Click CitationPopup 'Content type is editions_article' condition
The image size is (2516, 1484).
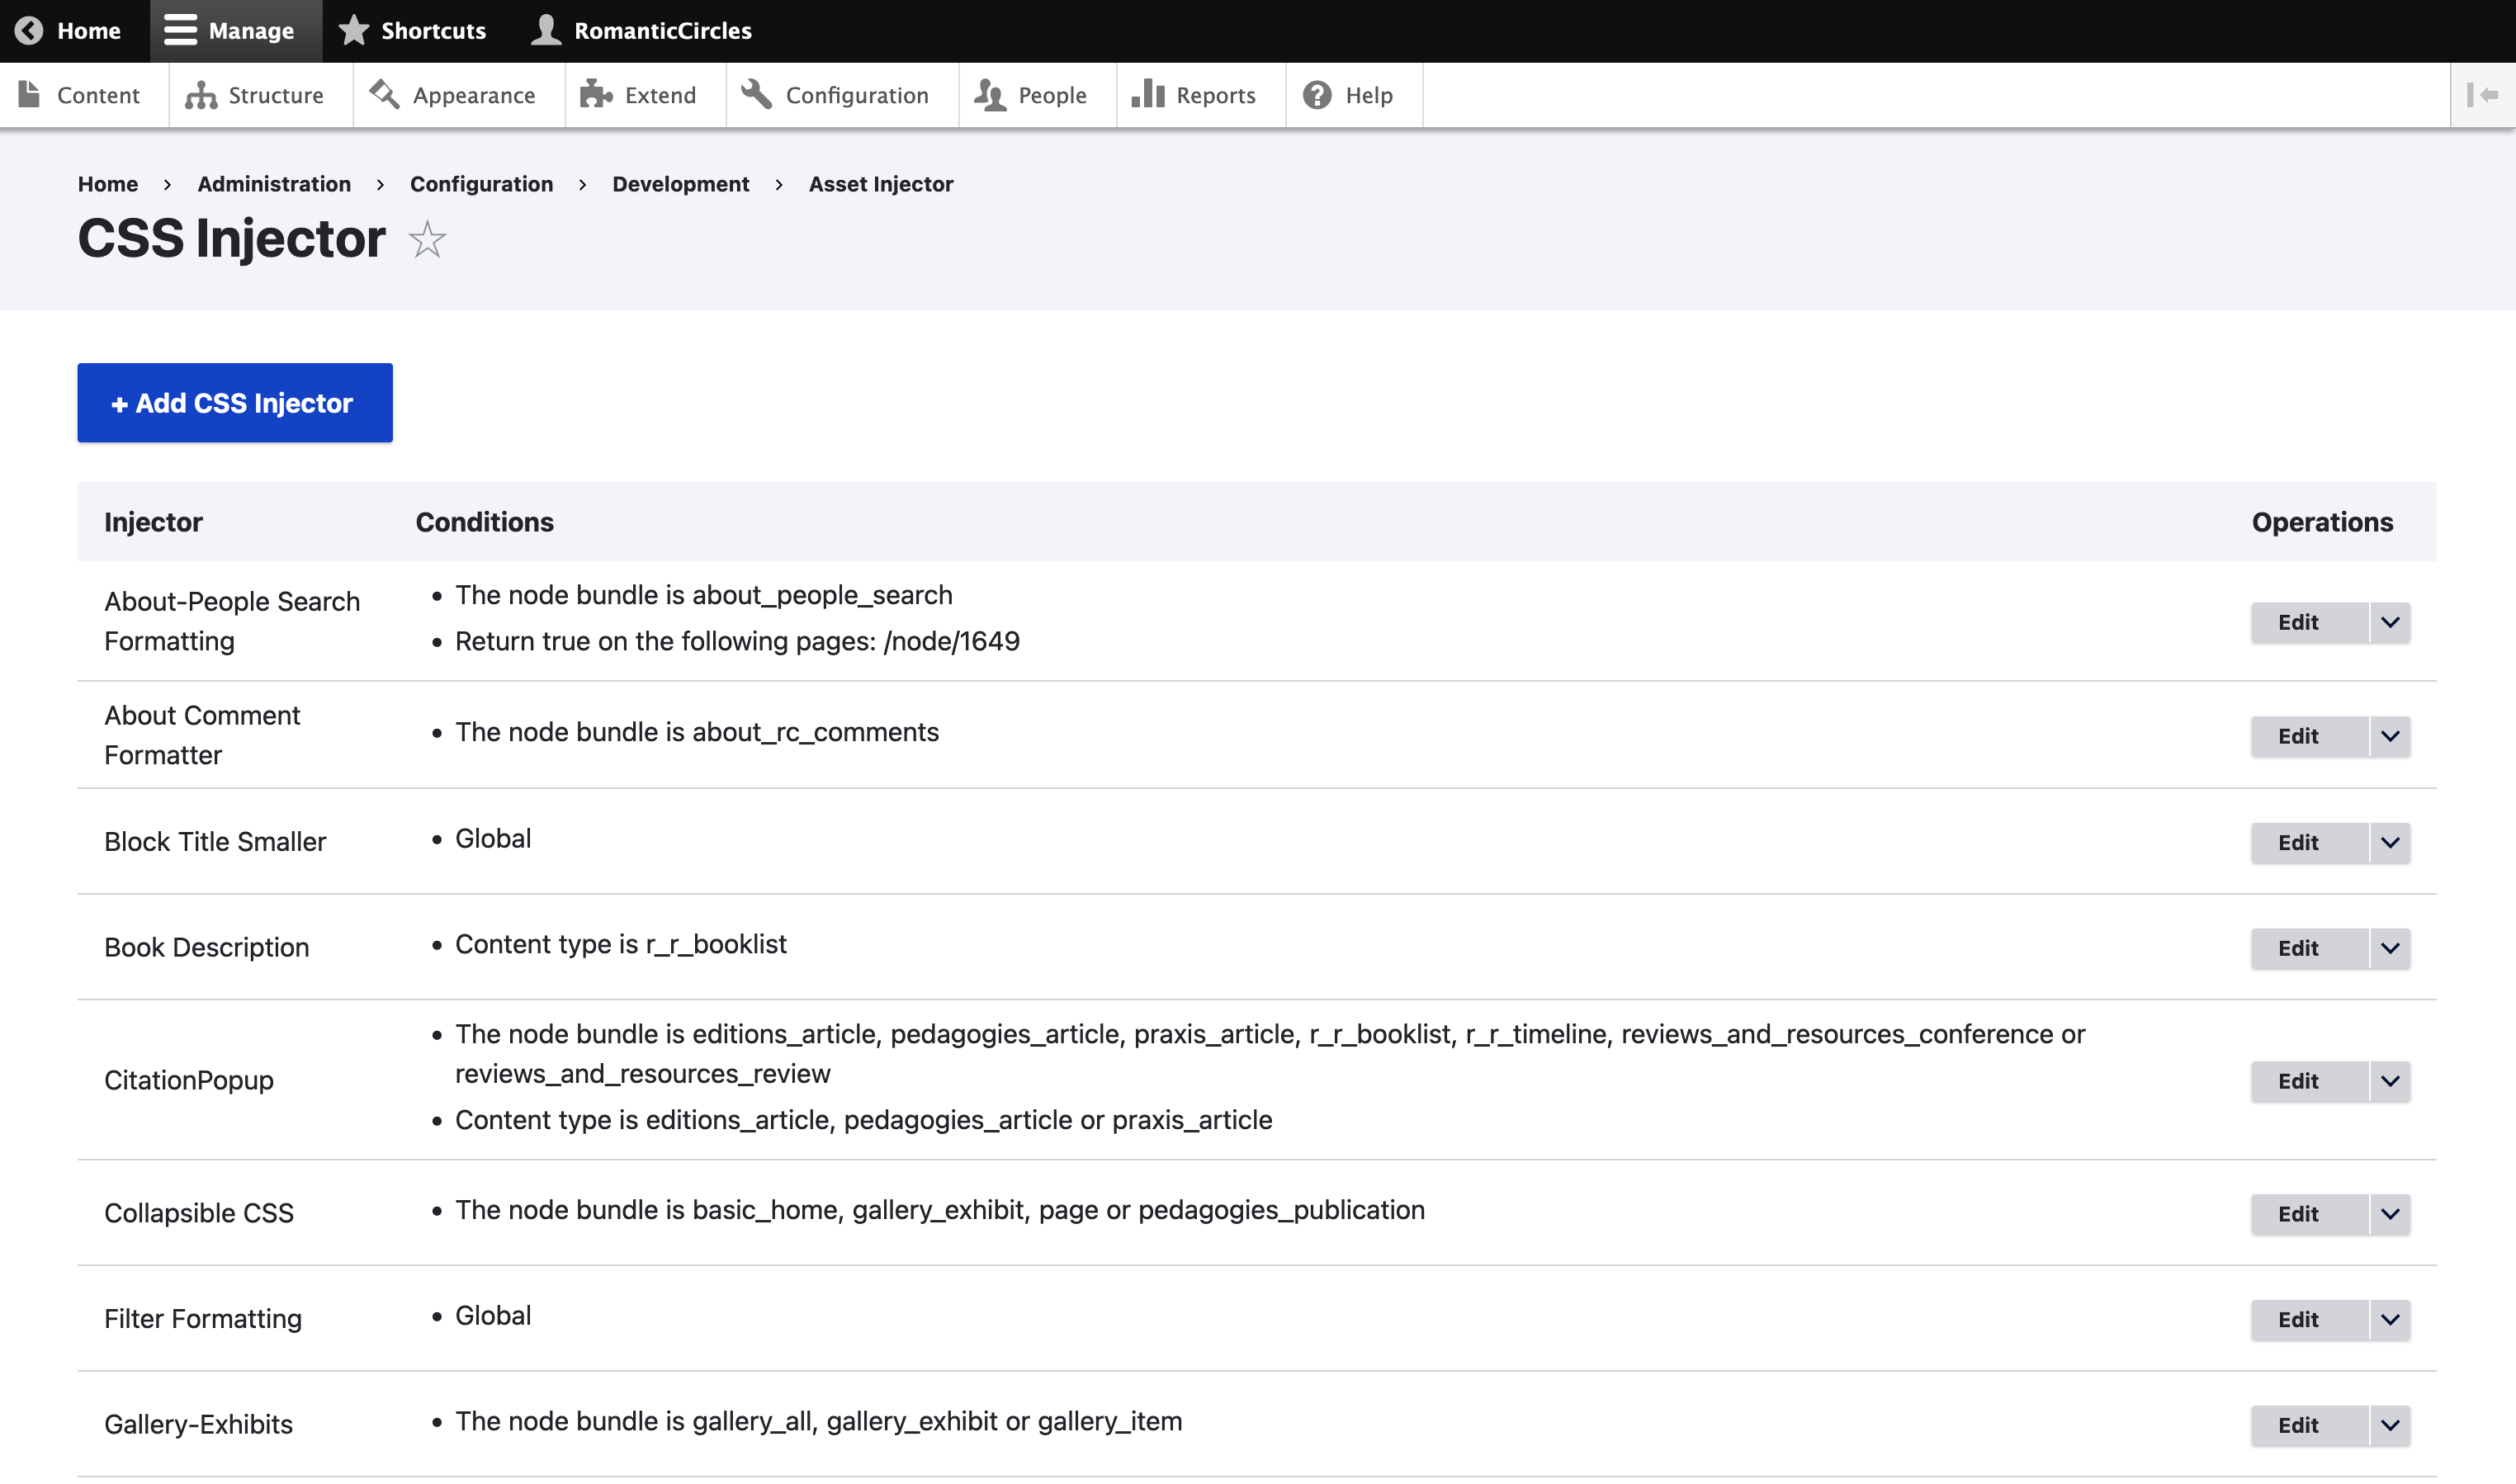pyautogui.click(x=863, y=1120)
